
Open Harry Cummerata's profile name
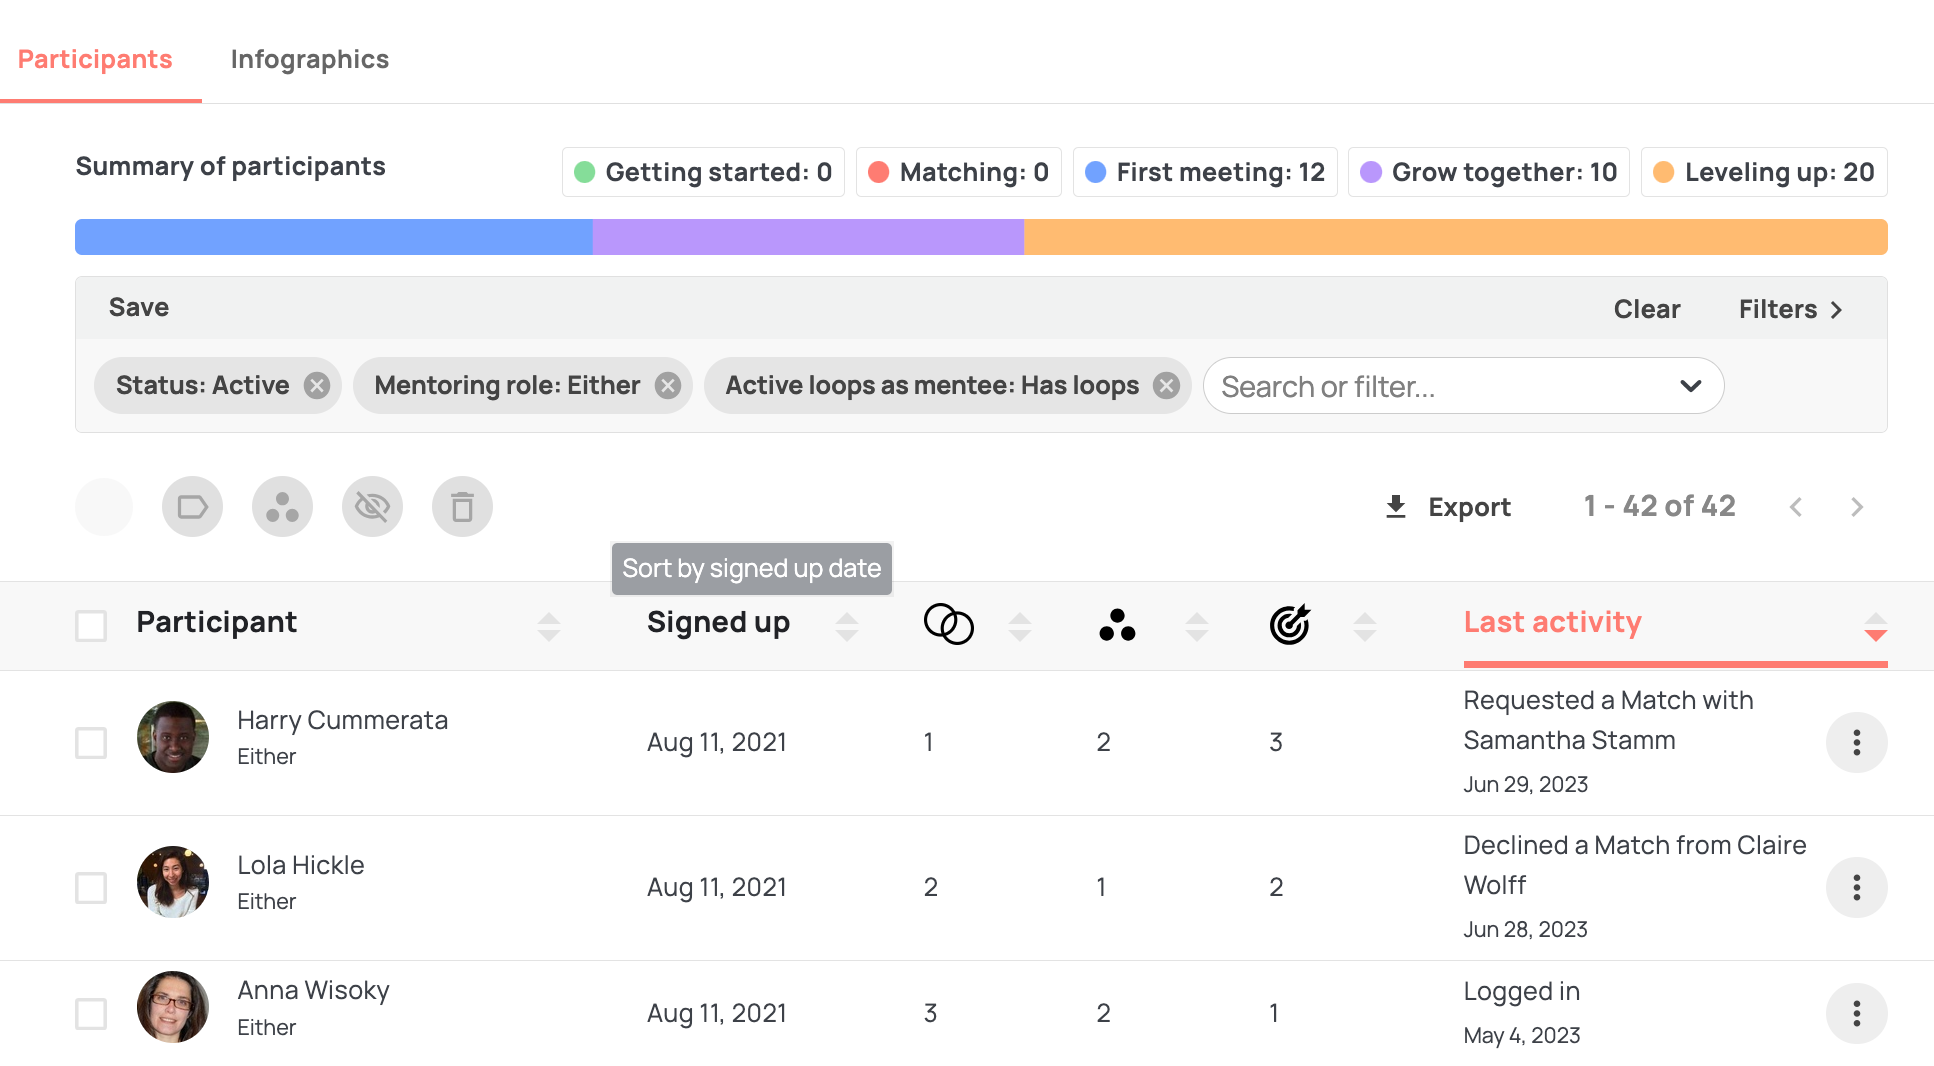click(342, 720)
